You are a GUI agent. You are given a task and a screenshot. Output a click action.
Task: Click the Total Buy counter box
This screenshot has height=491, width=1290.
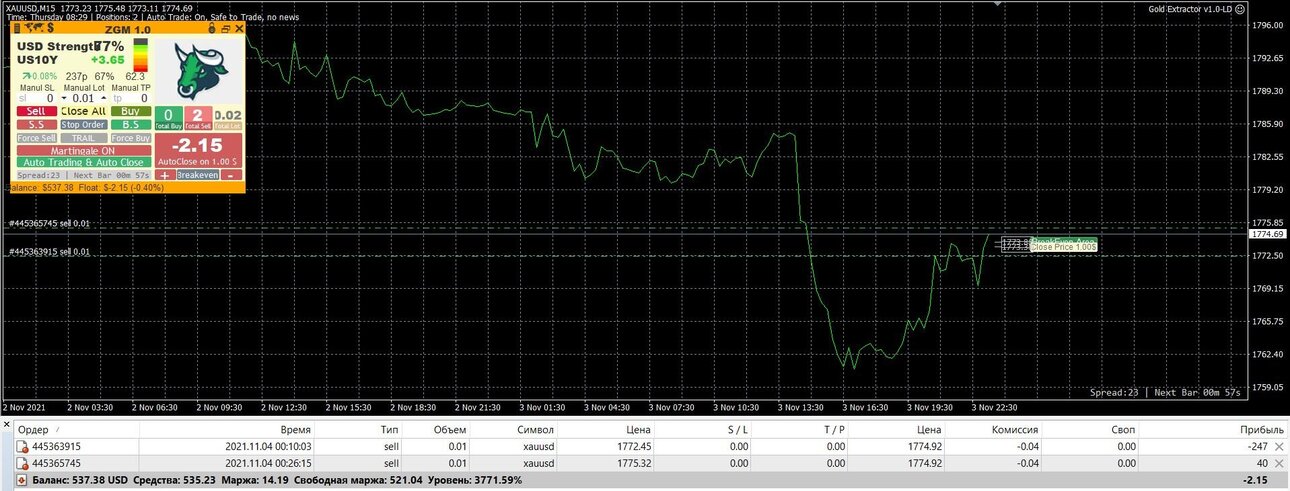click(168, 118)
